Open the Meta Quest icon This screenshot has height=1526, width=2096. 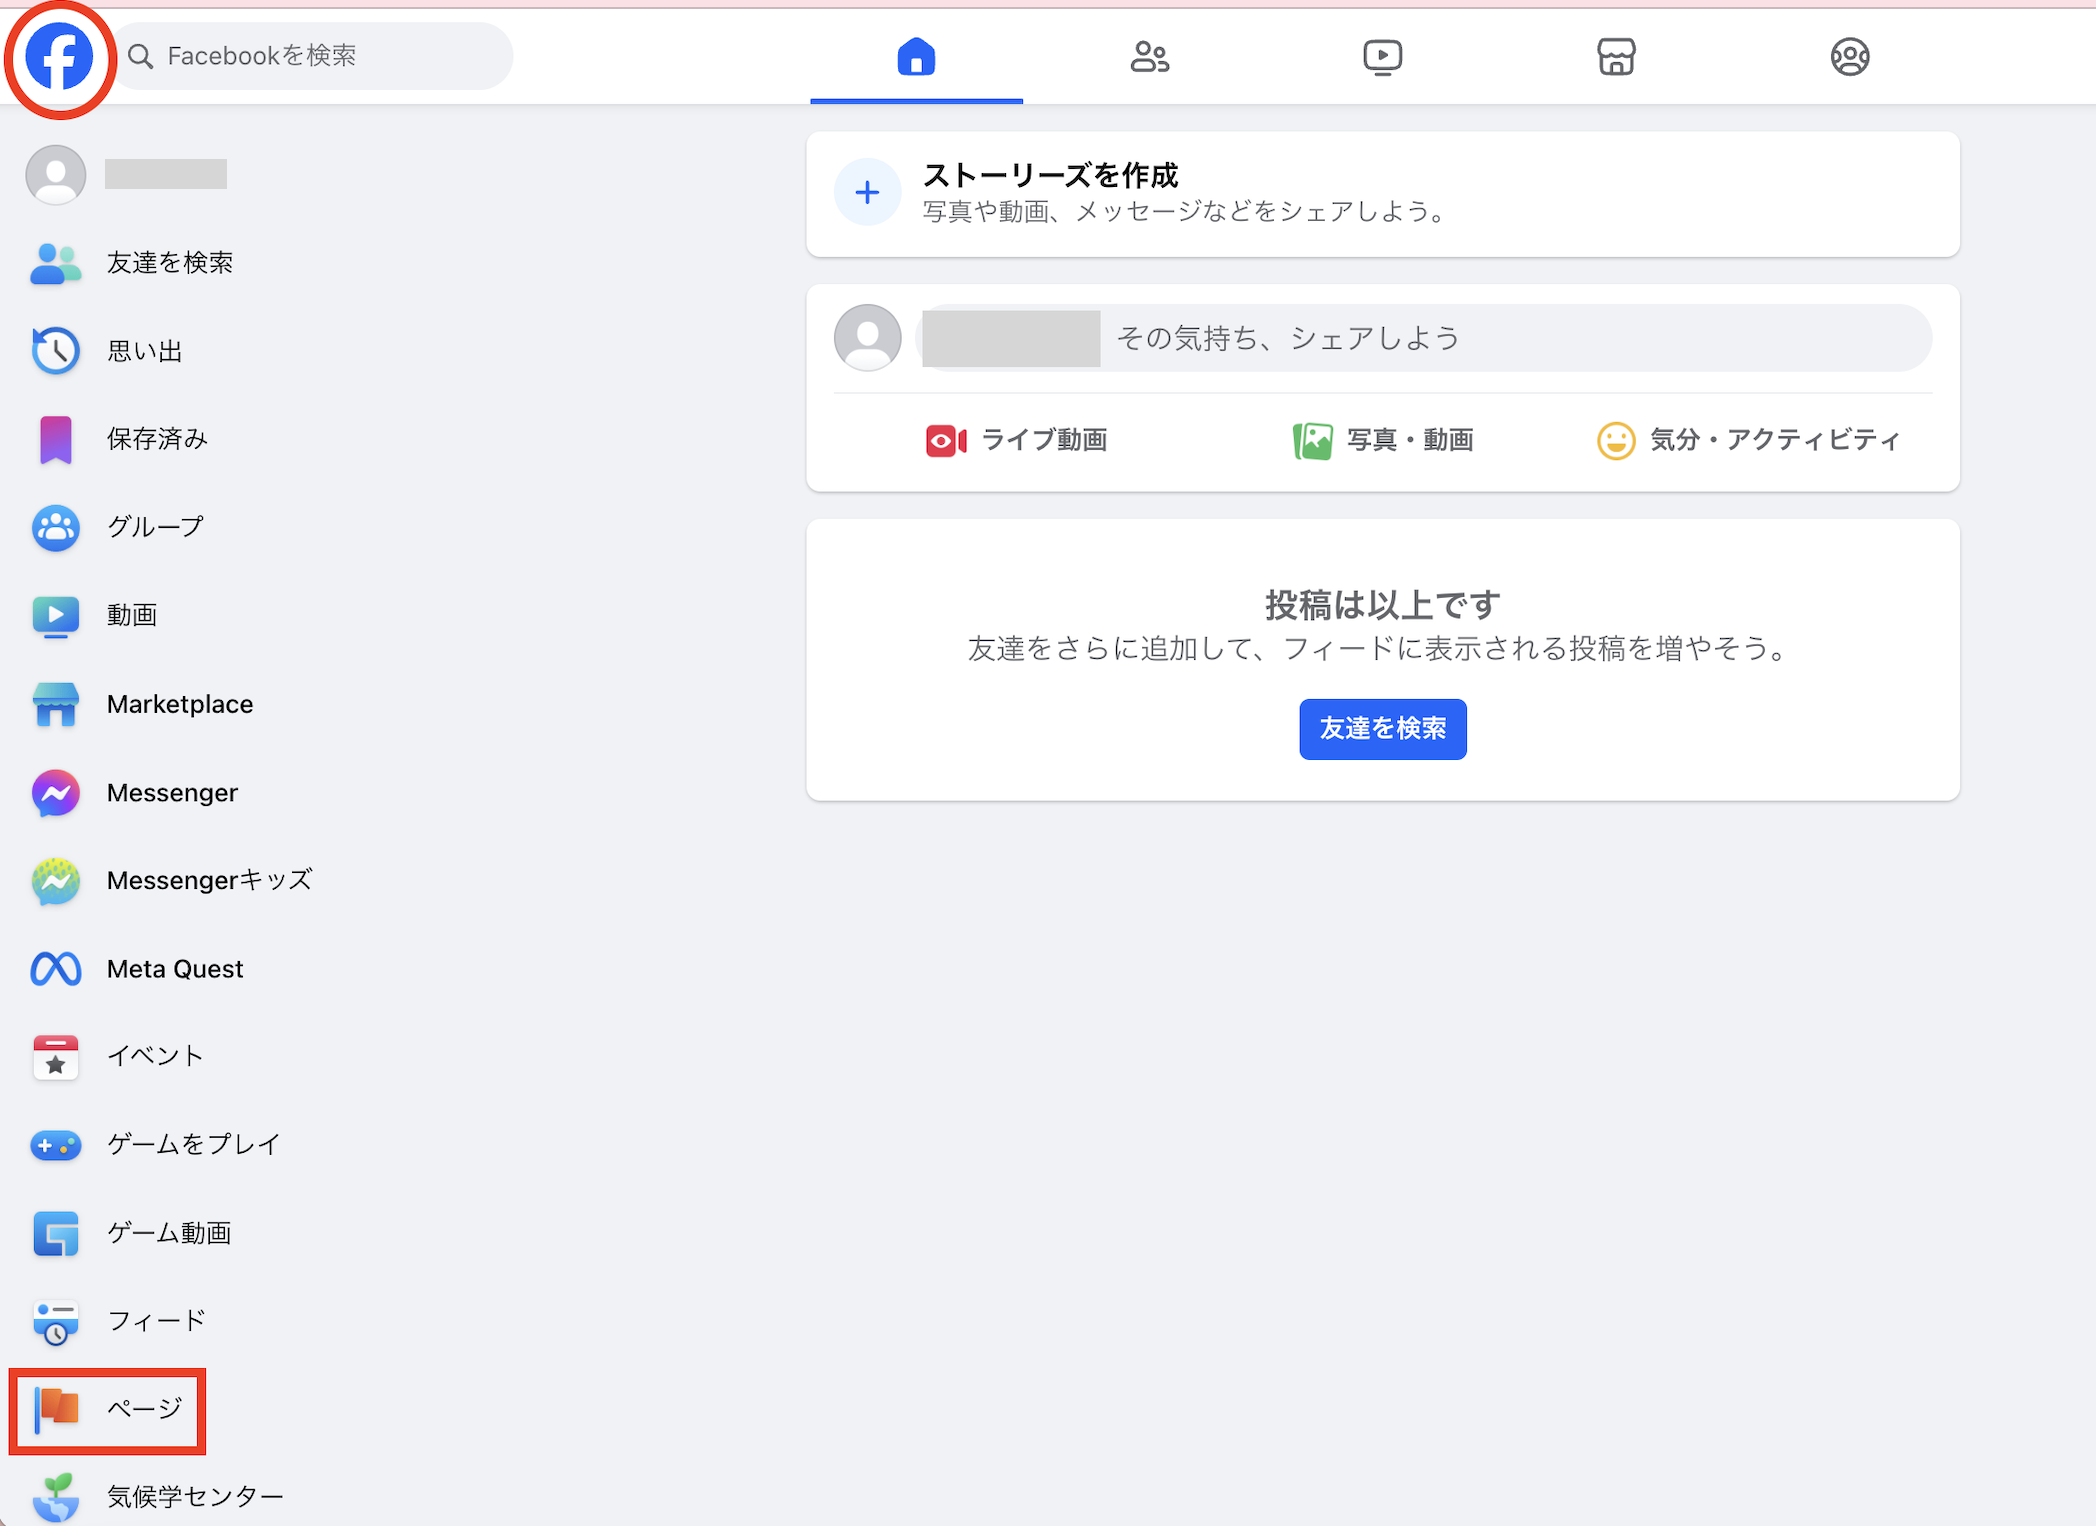pyautogui.click(x=56, y=969)
